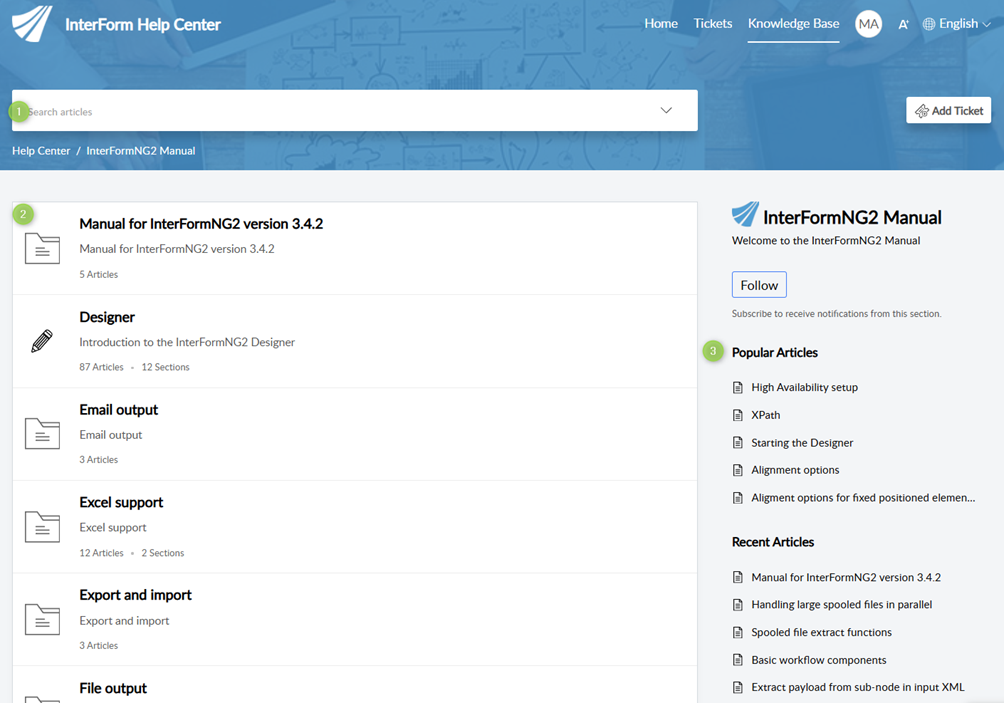This screenshot has height=703, width=1004.
Task: Open the Alignment options article
Action: coord(795,470)
